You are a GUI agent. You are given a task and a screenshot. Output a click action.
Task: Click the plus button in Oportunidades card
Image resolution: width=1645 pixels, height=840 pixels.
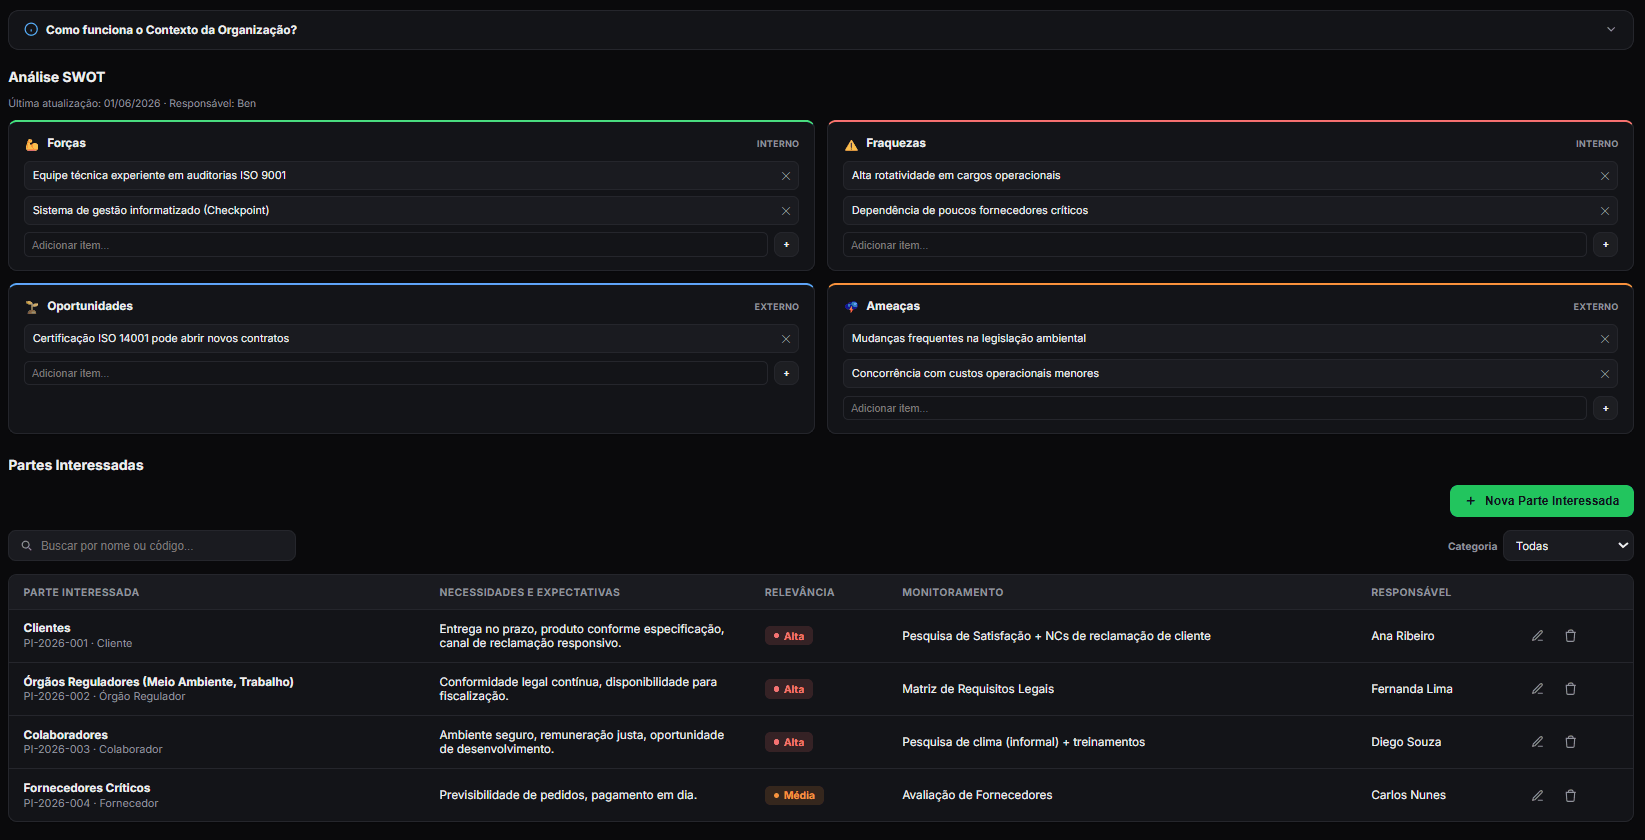click(786, 373)
